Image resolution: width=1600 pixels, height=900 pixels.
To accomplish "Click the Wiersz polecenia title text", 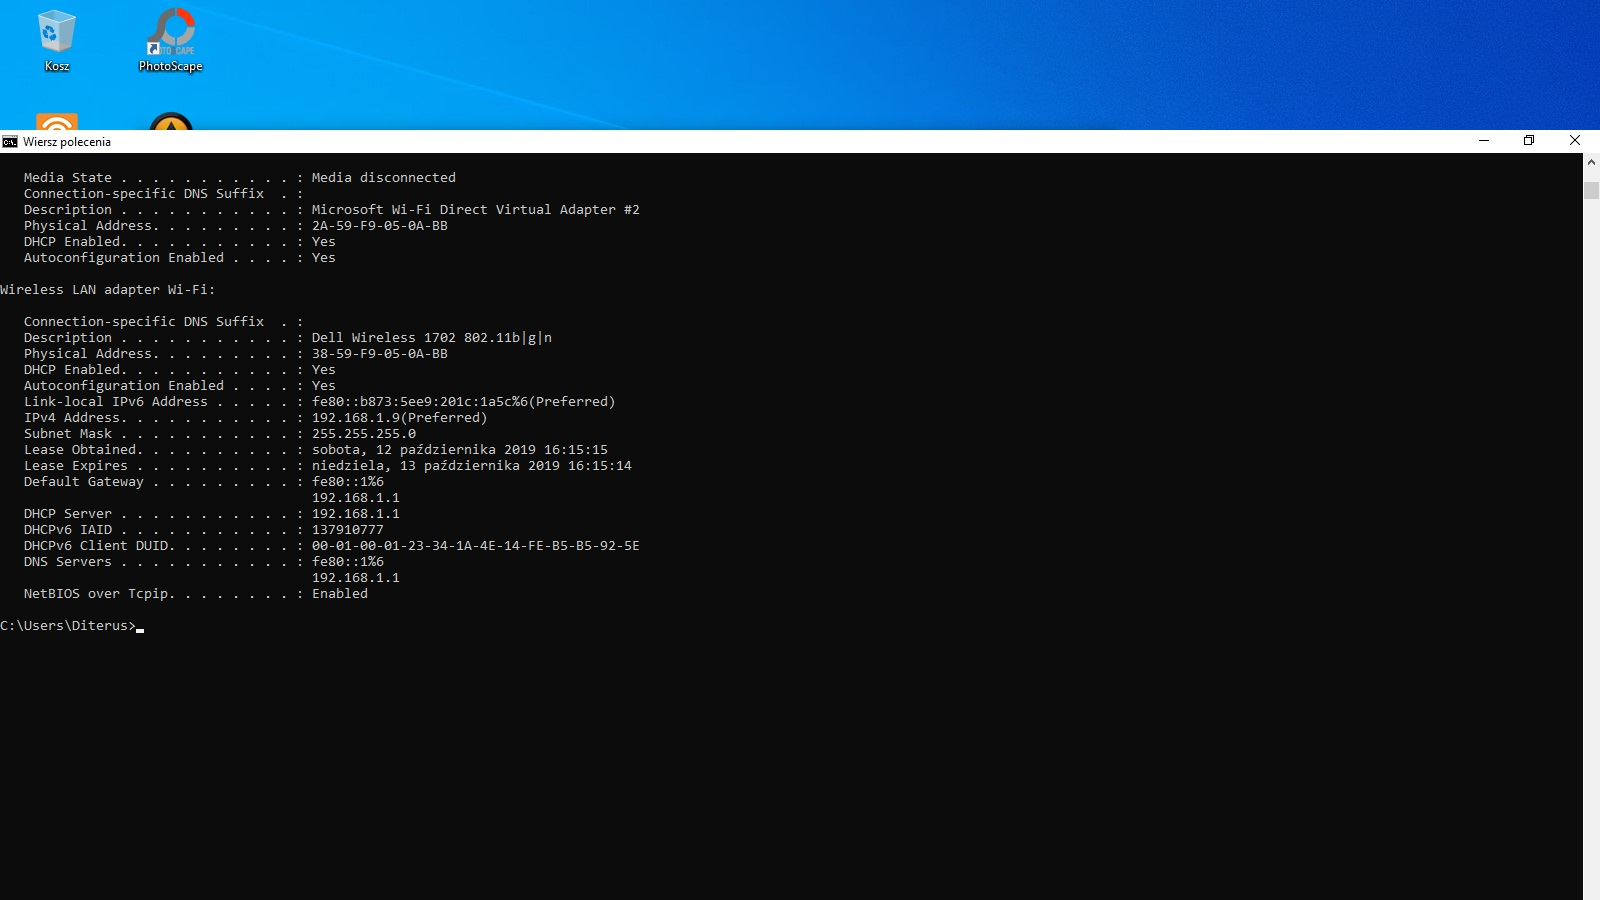I will click(x=67, y=142).
